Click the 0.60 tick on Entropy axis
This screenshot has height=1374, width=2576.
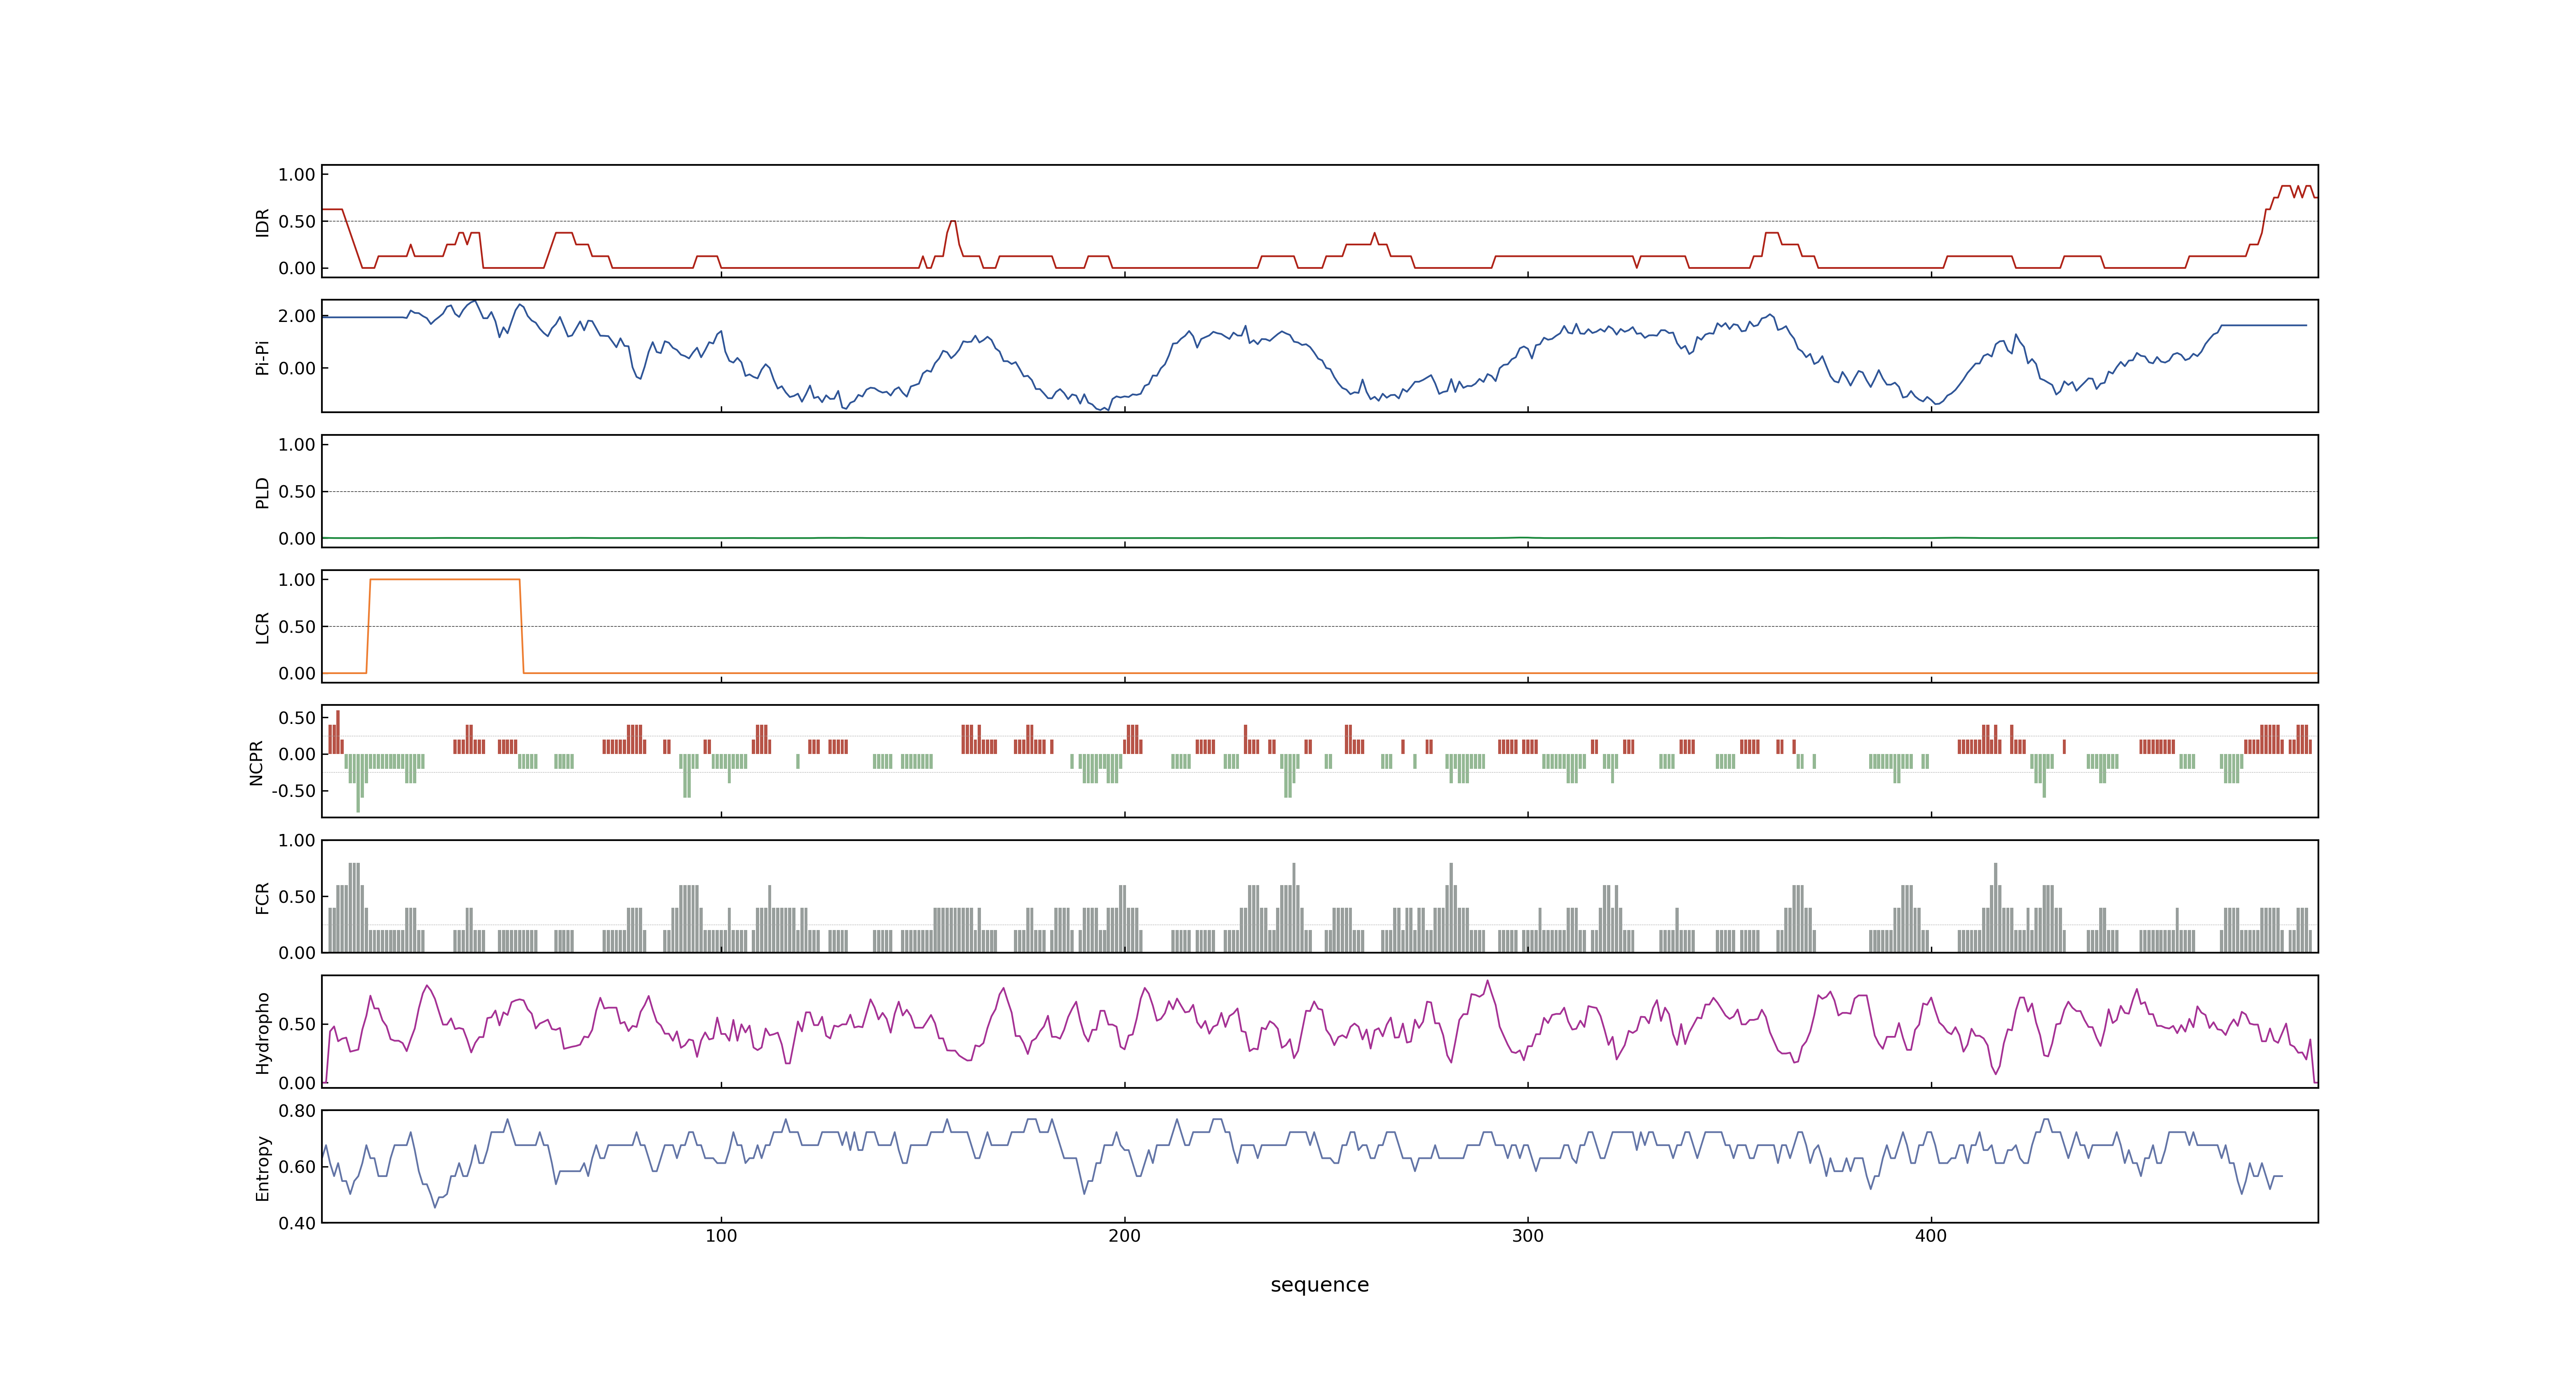297,1167
